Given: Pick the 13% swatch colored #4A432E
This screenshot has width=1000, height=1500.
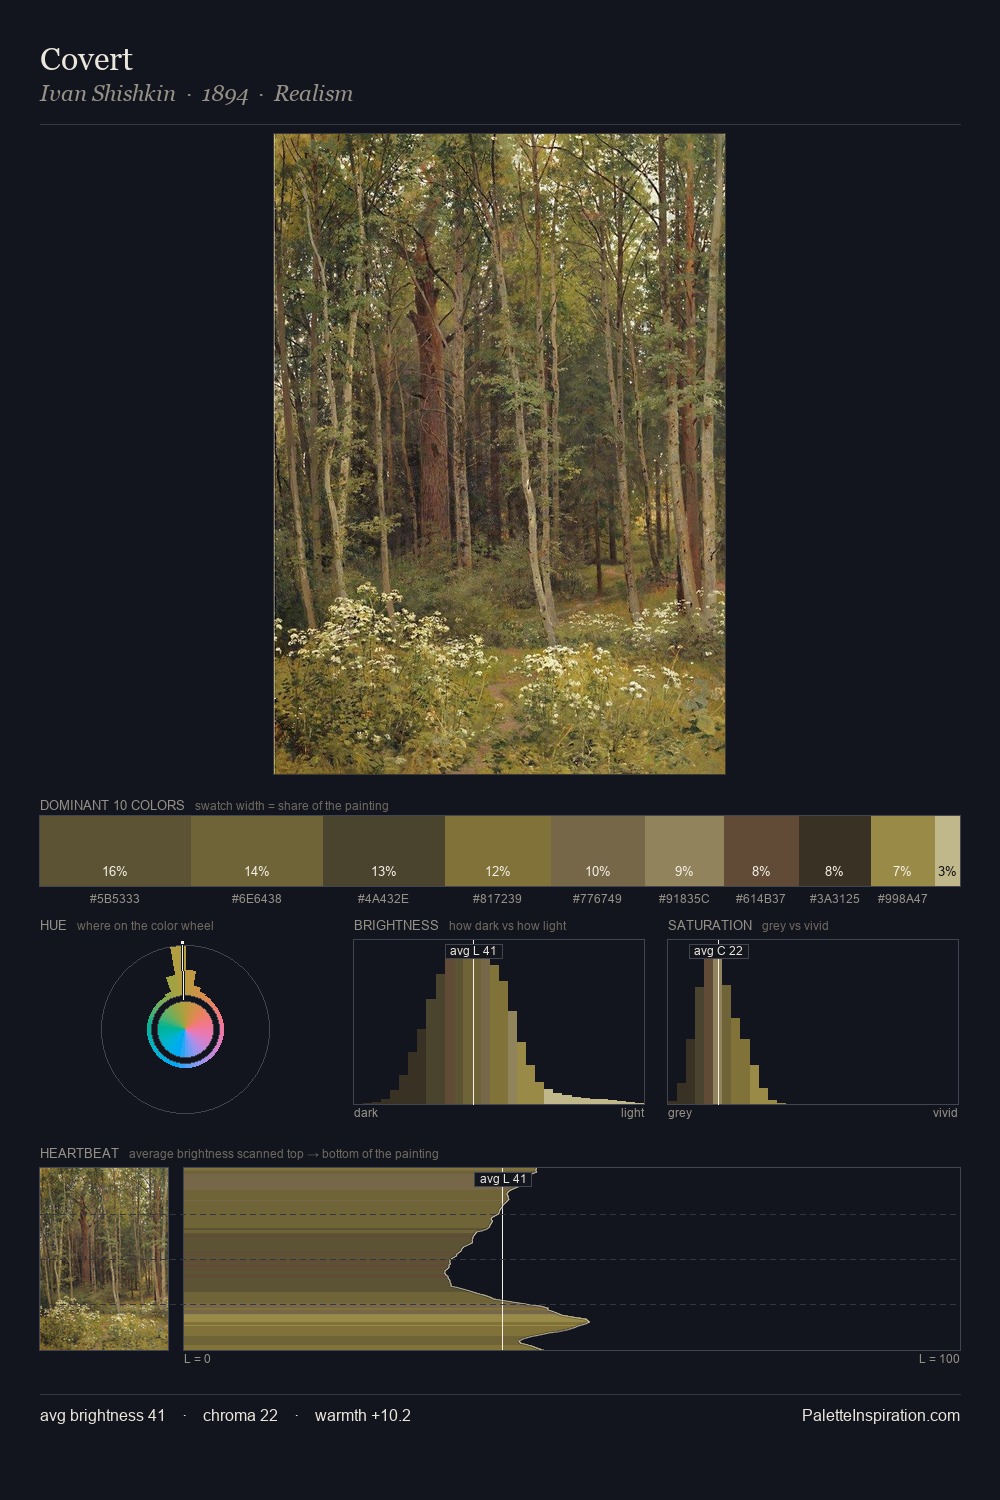Looking at the screenshot, I should pyautogui.click(x=384, y=851).
